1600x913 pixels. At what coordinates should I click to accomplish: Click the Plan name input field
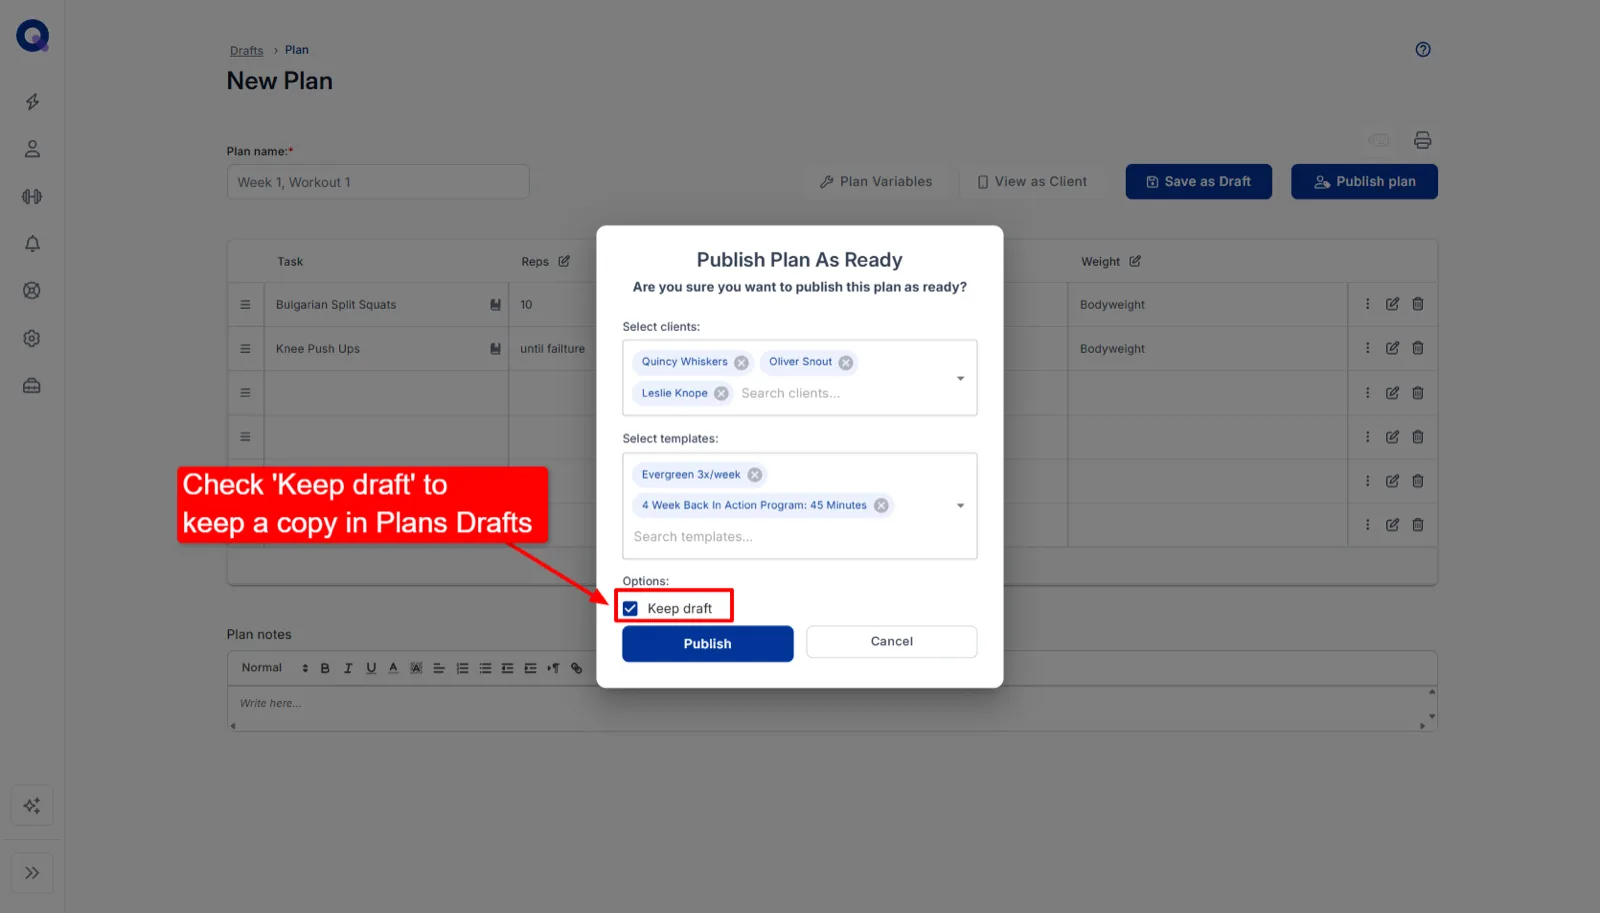(x=378, y=182)
